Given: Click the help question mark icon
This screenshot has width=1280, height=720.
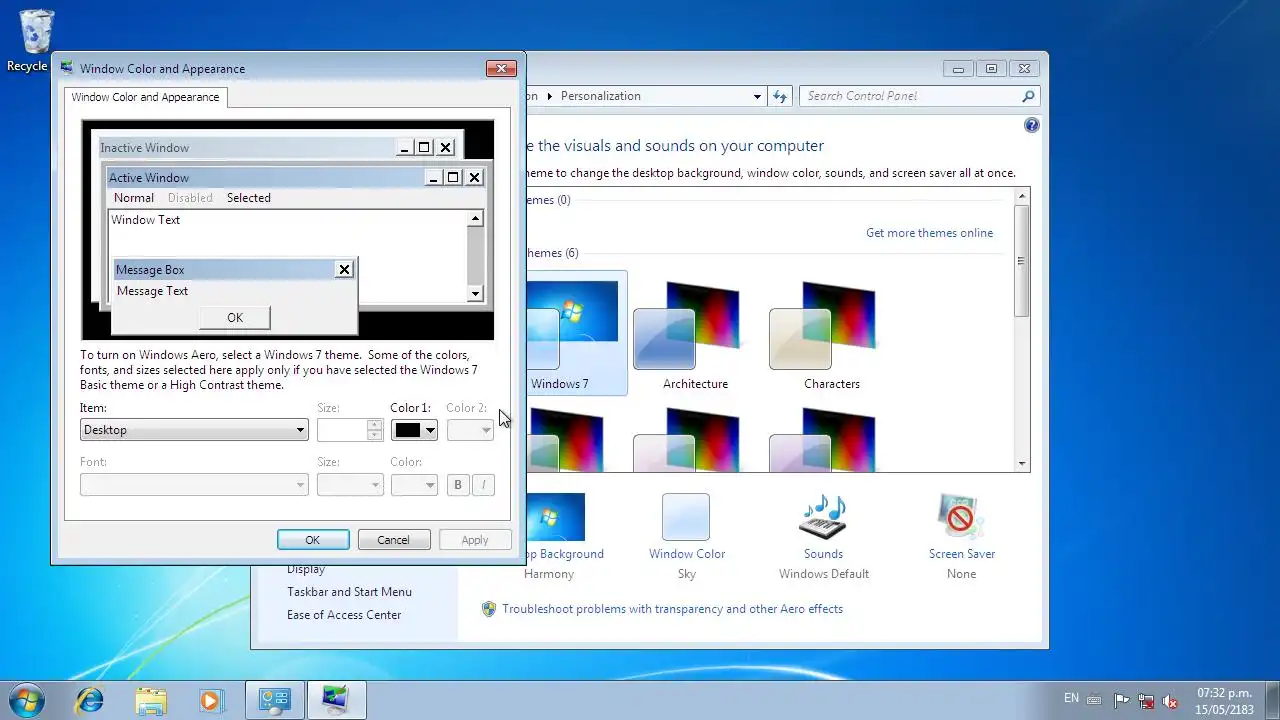Looking at the screenshot, I should coord(1032,125).
